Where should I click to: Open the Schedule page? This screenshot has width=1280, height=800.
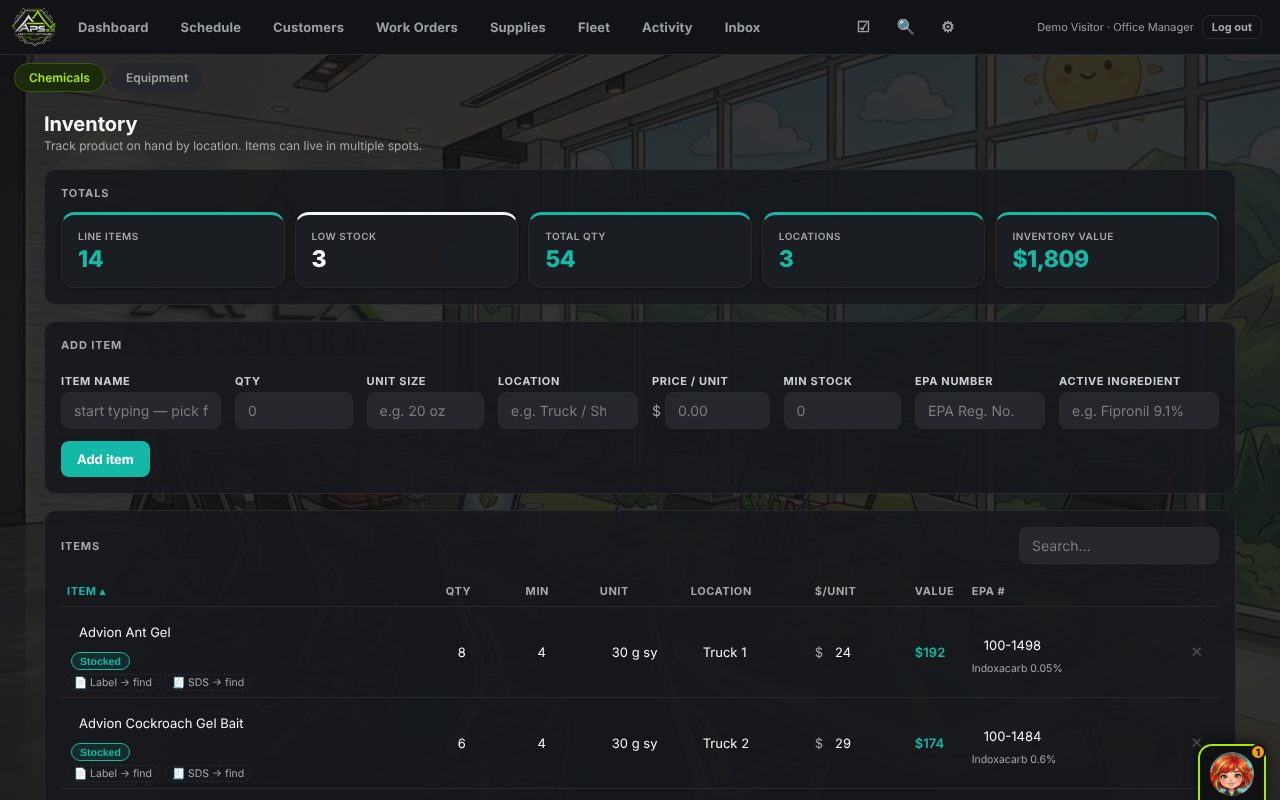pyautogui.click(x=210, y=27)
